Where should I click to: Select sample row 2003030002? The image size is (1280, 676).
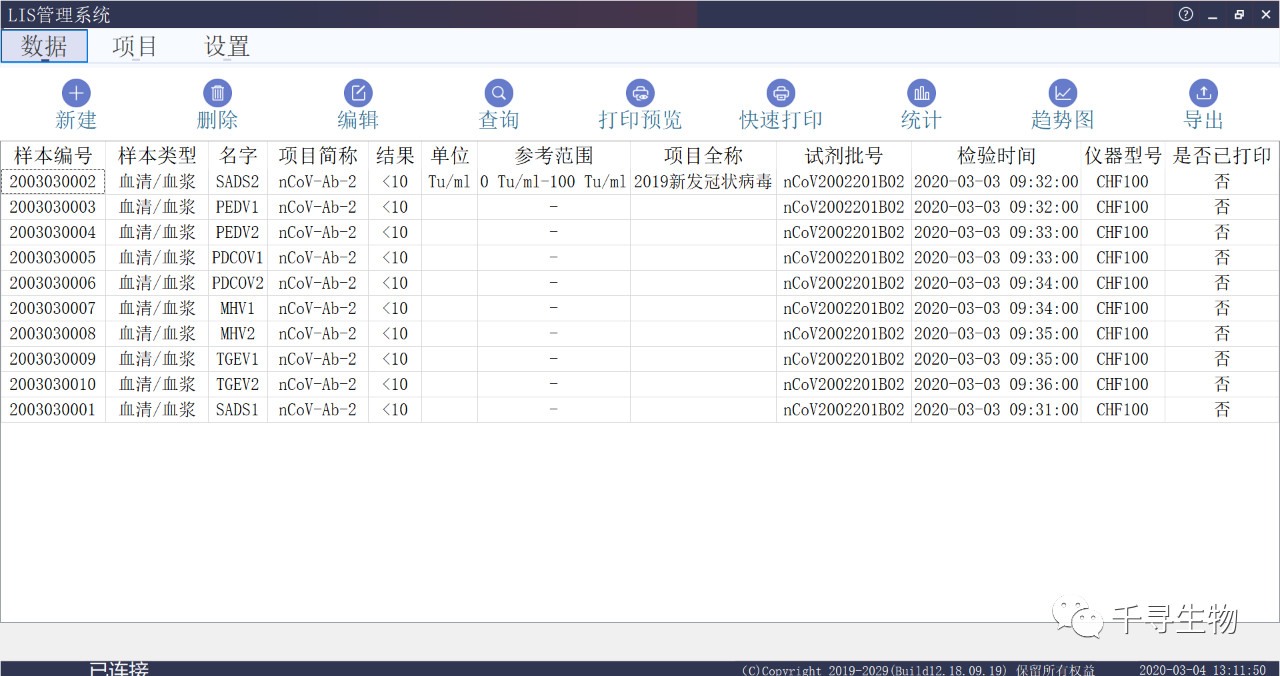pyautogui.click(x=53, y=182)
